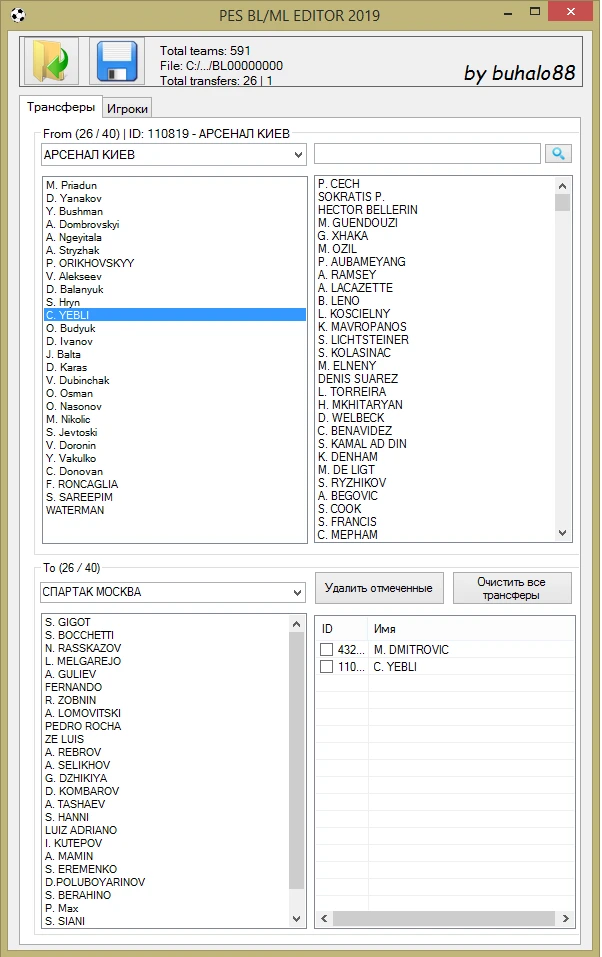The height and width of the screenshot is (957, 602).
Task: Click the magnifier search icon button
Action: click(x=558, y=154)
